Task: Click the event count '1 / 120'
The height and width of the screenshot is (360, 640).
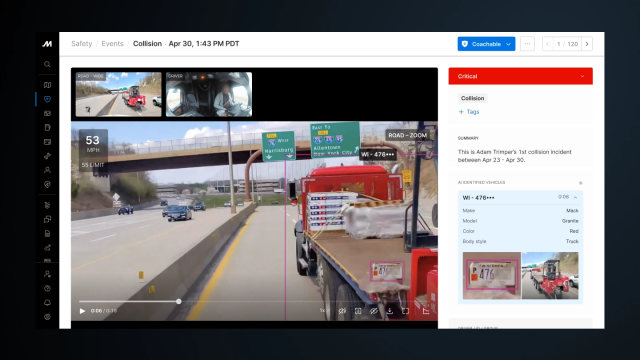Action: [567, 44]
